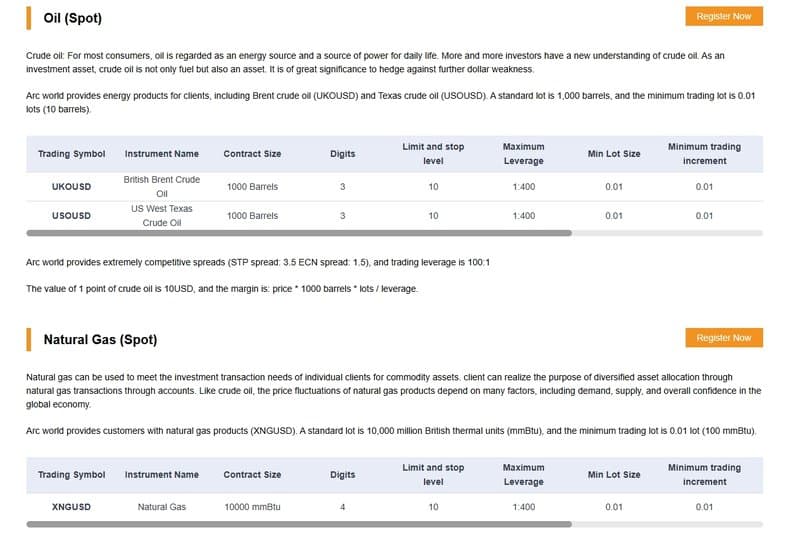Click the Natural Gas instrument name cell
Screen dimensions: 800x543
[162, 507]
